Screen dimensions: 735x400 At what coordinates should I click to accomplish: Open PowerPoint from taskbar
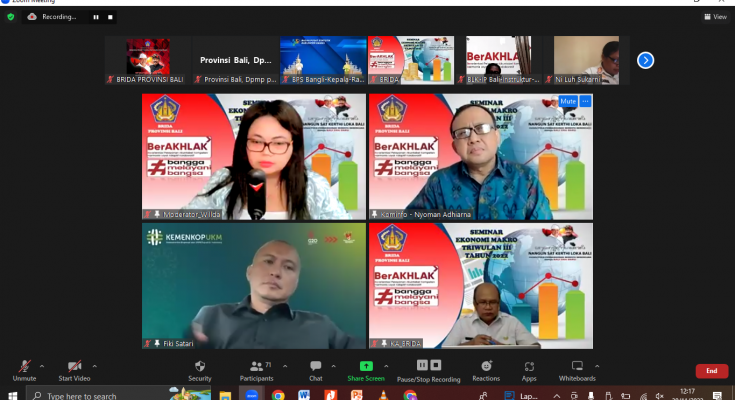tap(357, 396)
